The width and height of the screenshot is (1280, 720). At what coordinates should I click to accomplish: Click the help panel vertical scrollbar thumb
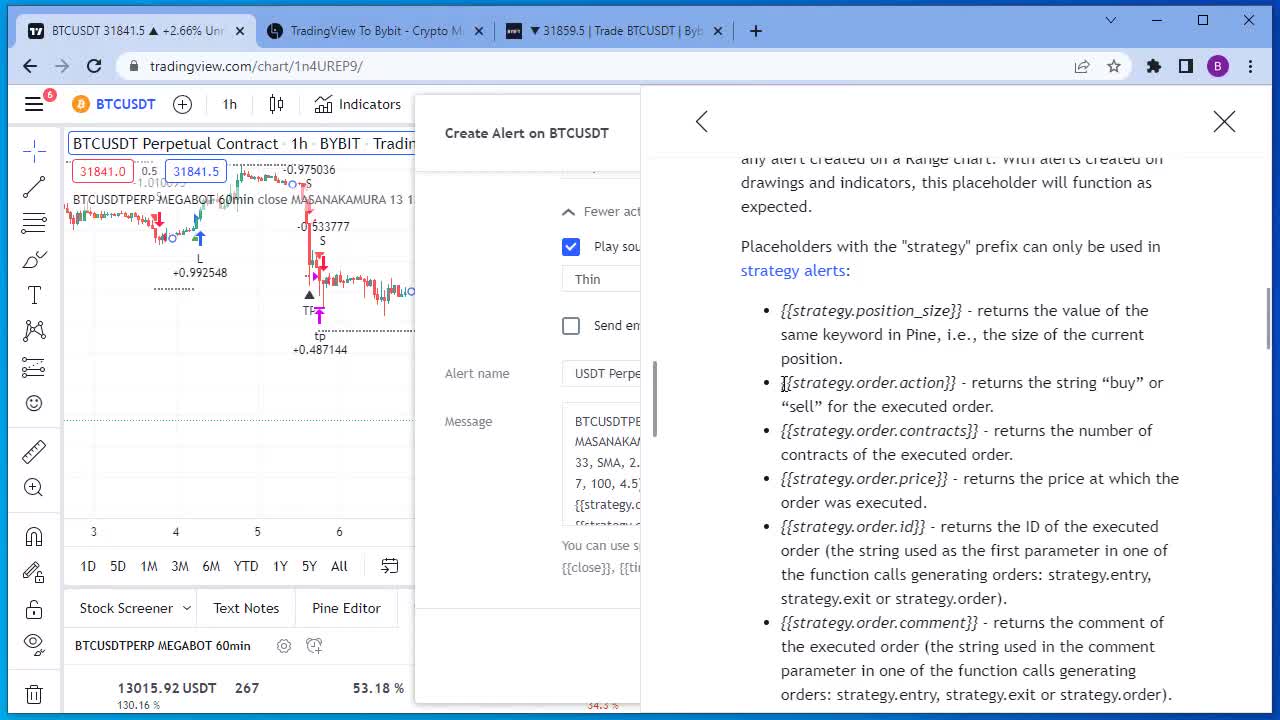[1268, 319]
